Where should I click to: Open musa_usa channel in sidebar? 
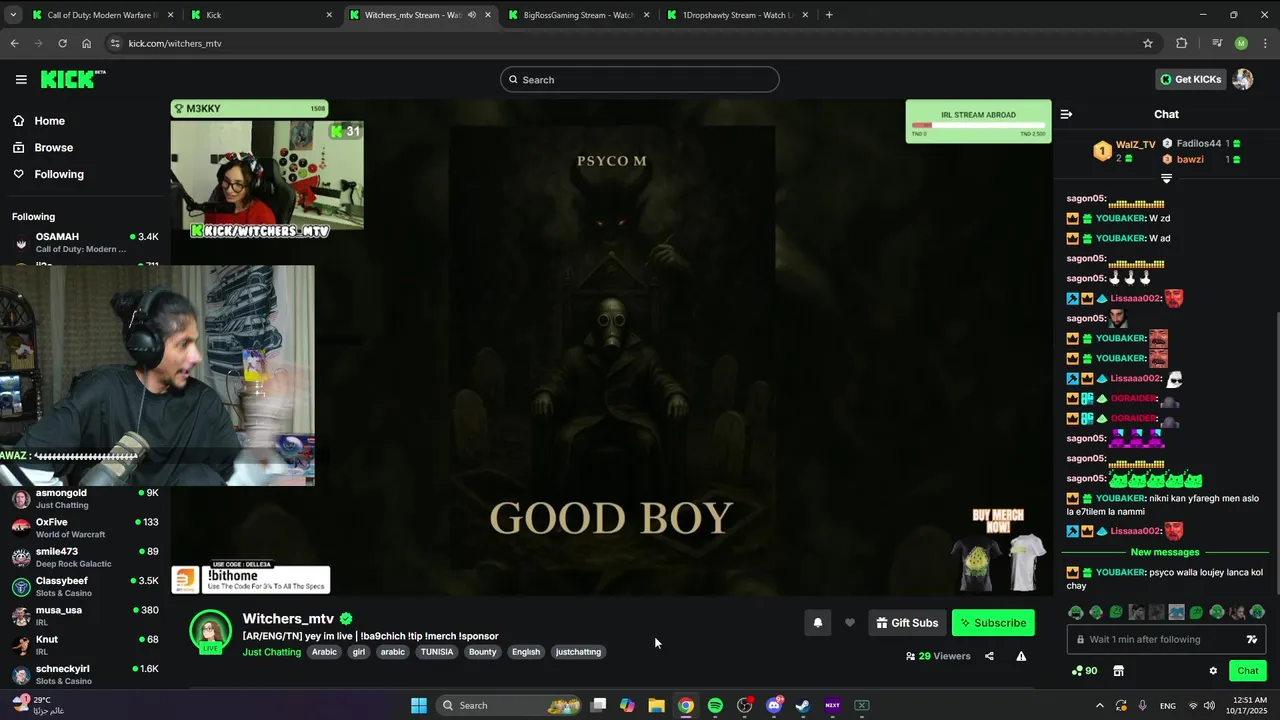85,616
